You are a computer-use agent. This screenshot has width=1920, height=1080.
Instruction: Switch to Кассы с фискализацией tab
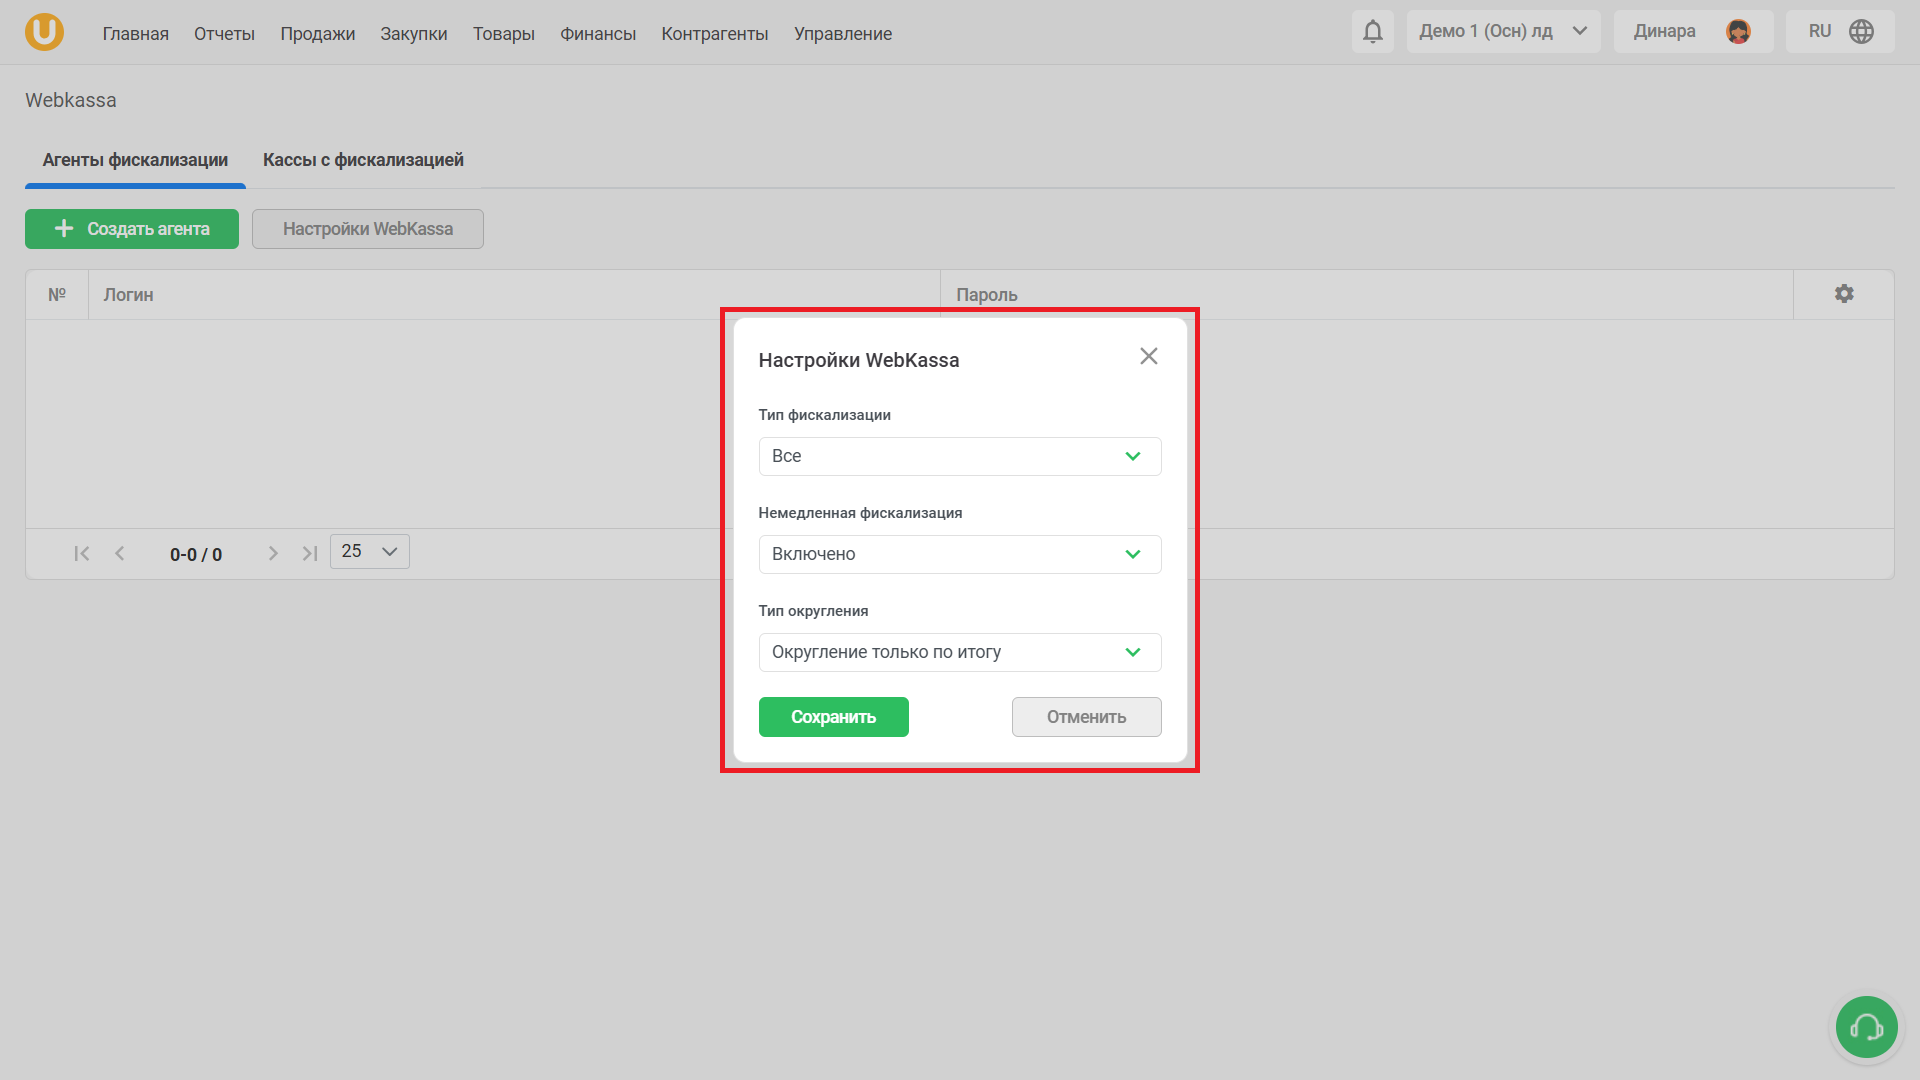(x=363, y=160)
